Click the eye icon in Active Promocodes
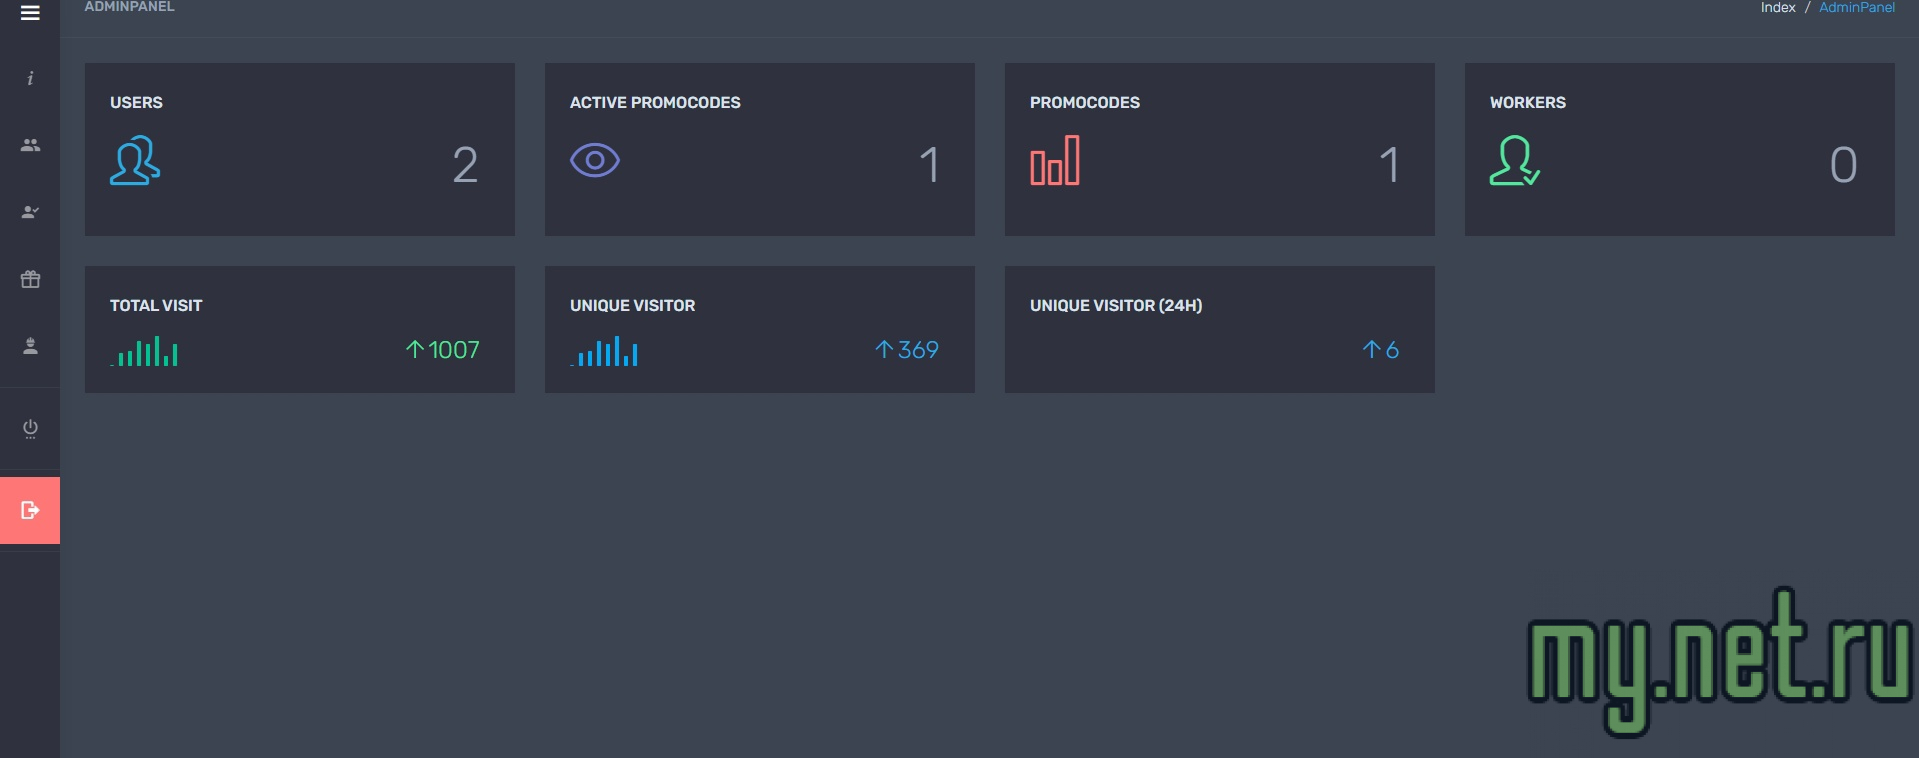This screenshot has width=1919, height=758. [595, 160]
